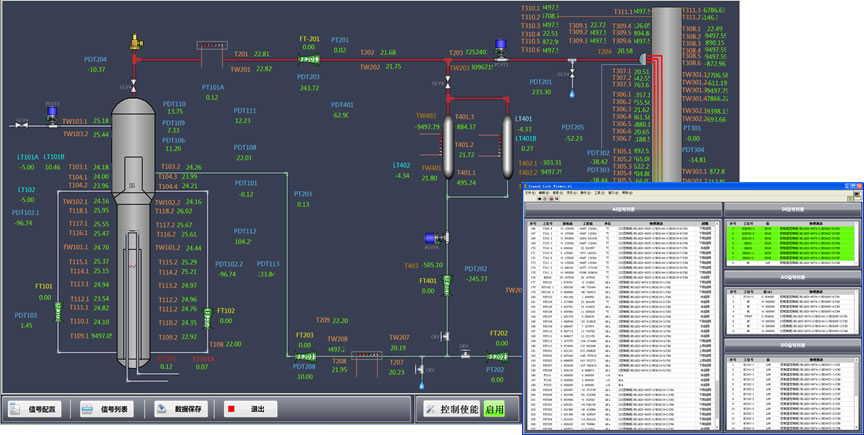Click the FT101 flow meter on the left
This screenshot has height=435, width=864.
tap(59, 312)
